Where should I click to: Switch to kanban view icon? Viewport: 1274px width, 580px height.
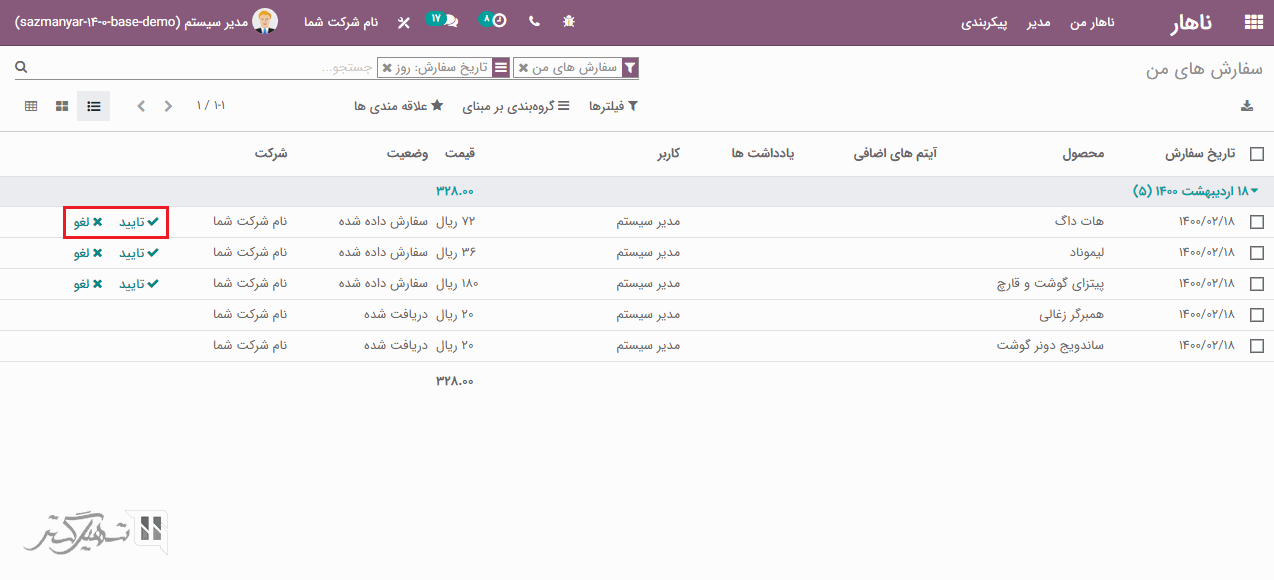click(x=62, y=106)
